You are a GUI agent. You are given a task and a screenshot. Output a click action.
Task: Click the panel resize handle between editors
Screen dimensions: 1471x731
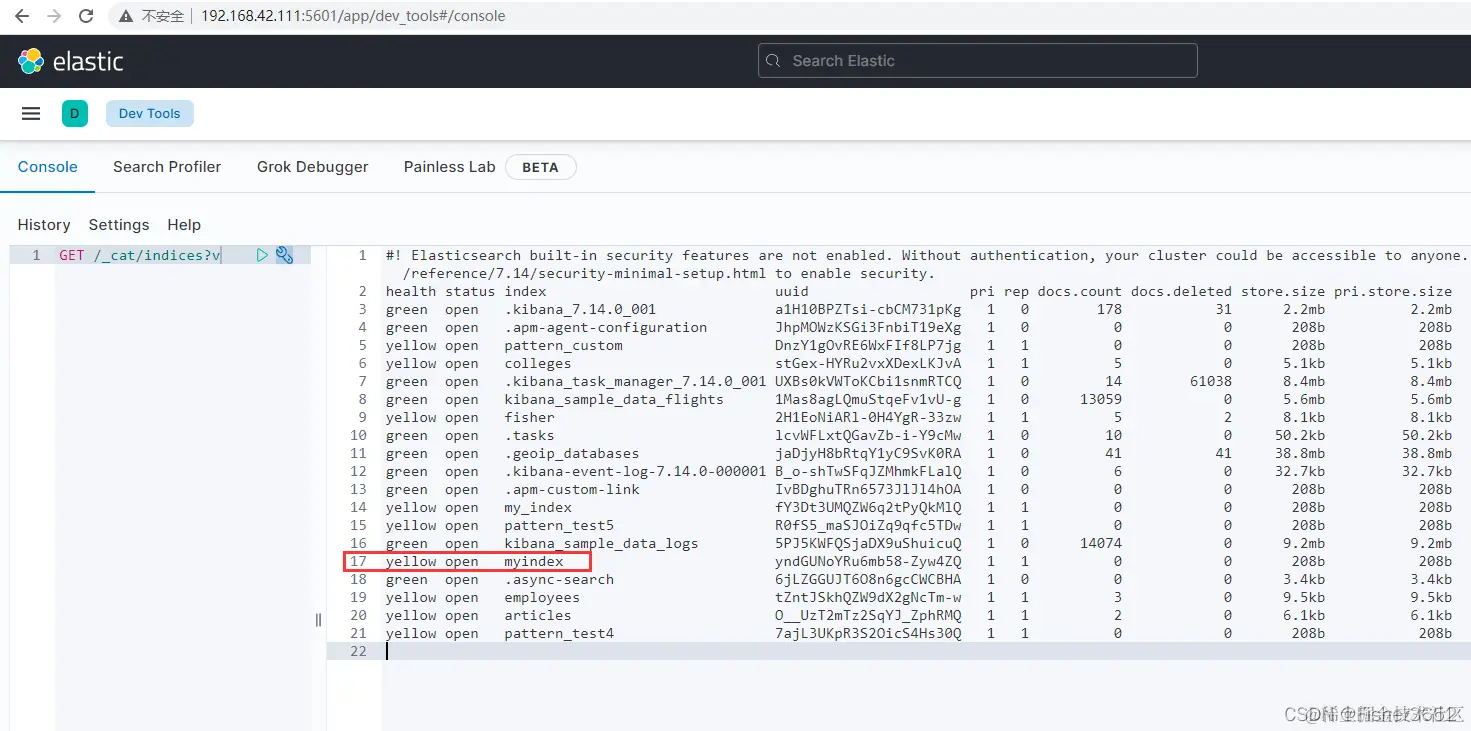(318, 620)
